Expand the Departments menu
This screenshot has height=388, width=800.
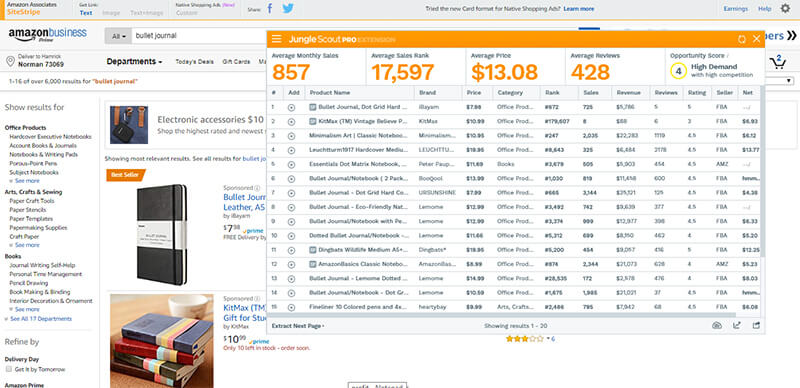[134, 62]
